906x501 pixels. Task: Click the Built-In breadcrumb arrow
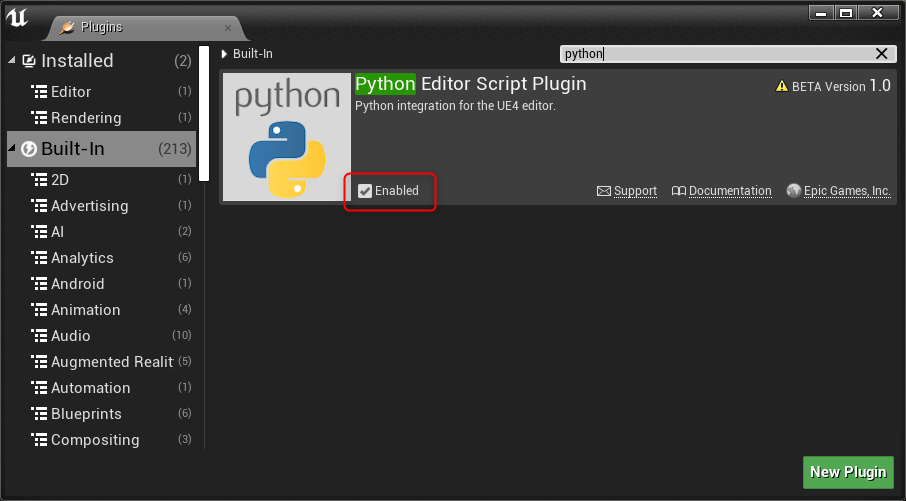pyautogui.click(x=224, y=54)
